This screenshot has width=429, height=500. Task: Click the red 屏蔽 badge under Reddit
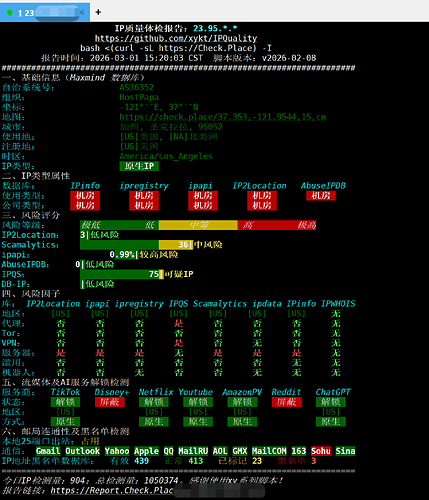286,402
